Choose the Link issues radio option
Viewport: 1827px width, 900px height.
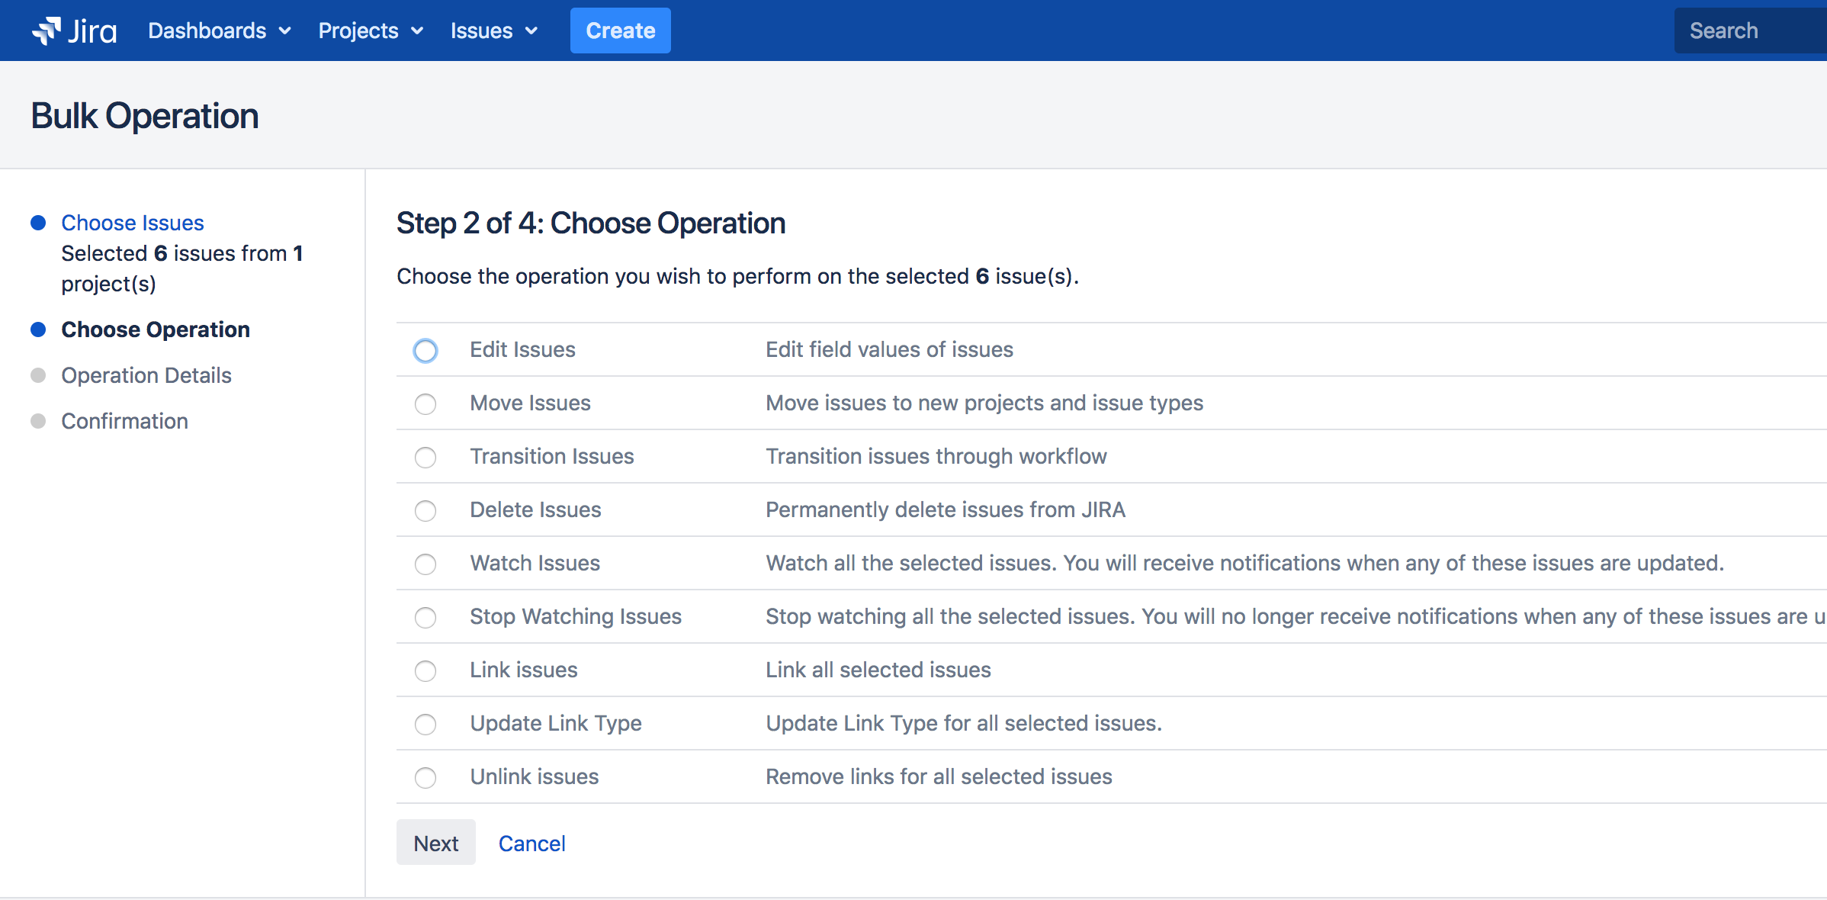(425, 671)
